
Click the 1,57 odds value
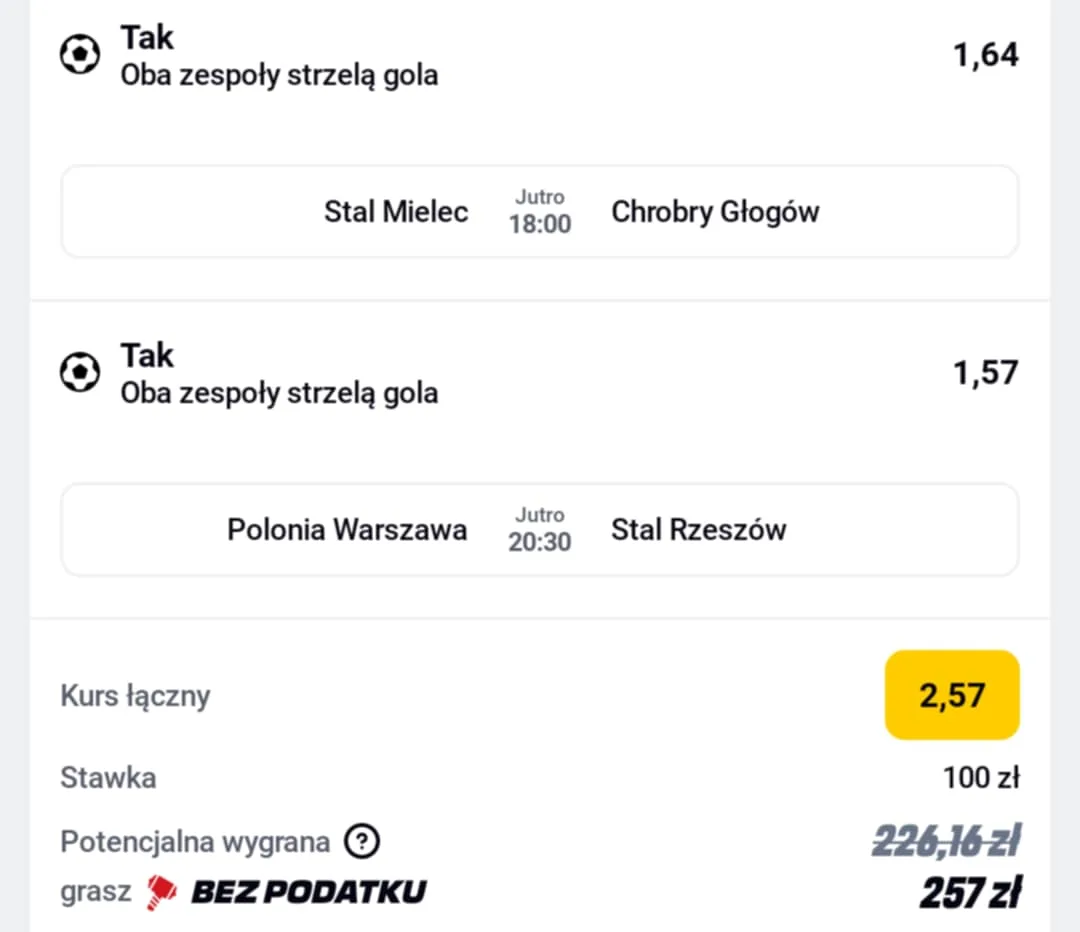tap(985, 373)
